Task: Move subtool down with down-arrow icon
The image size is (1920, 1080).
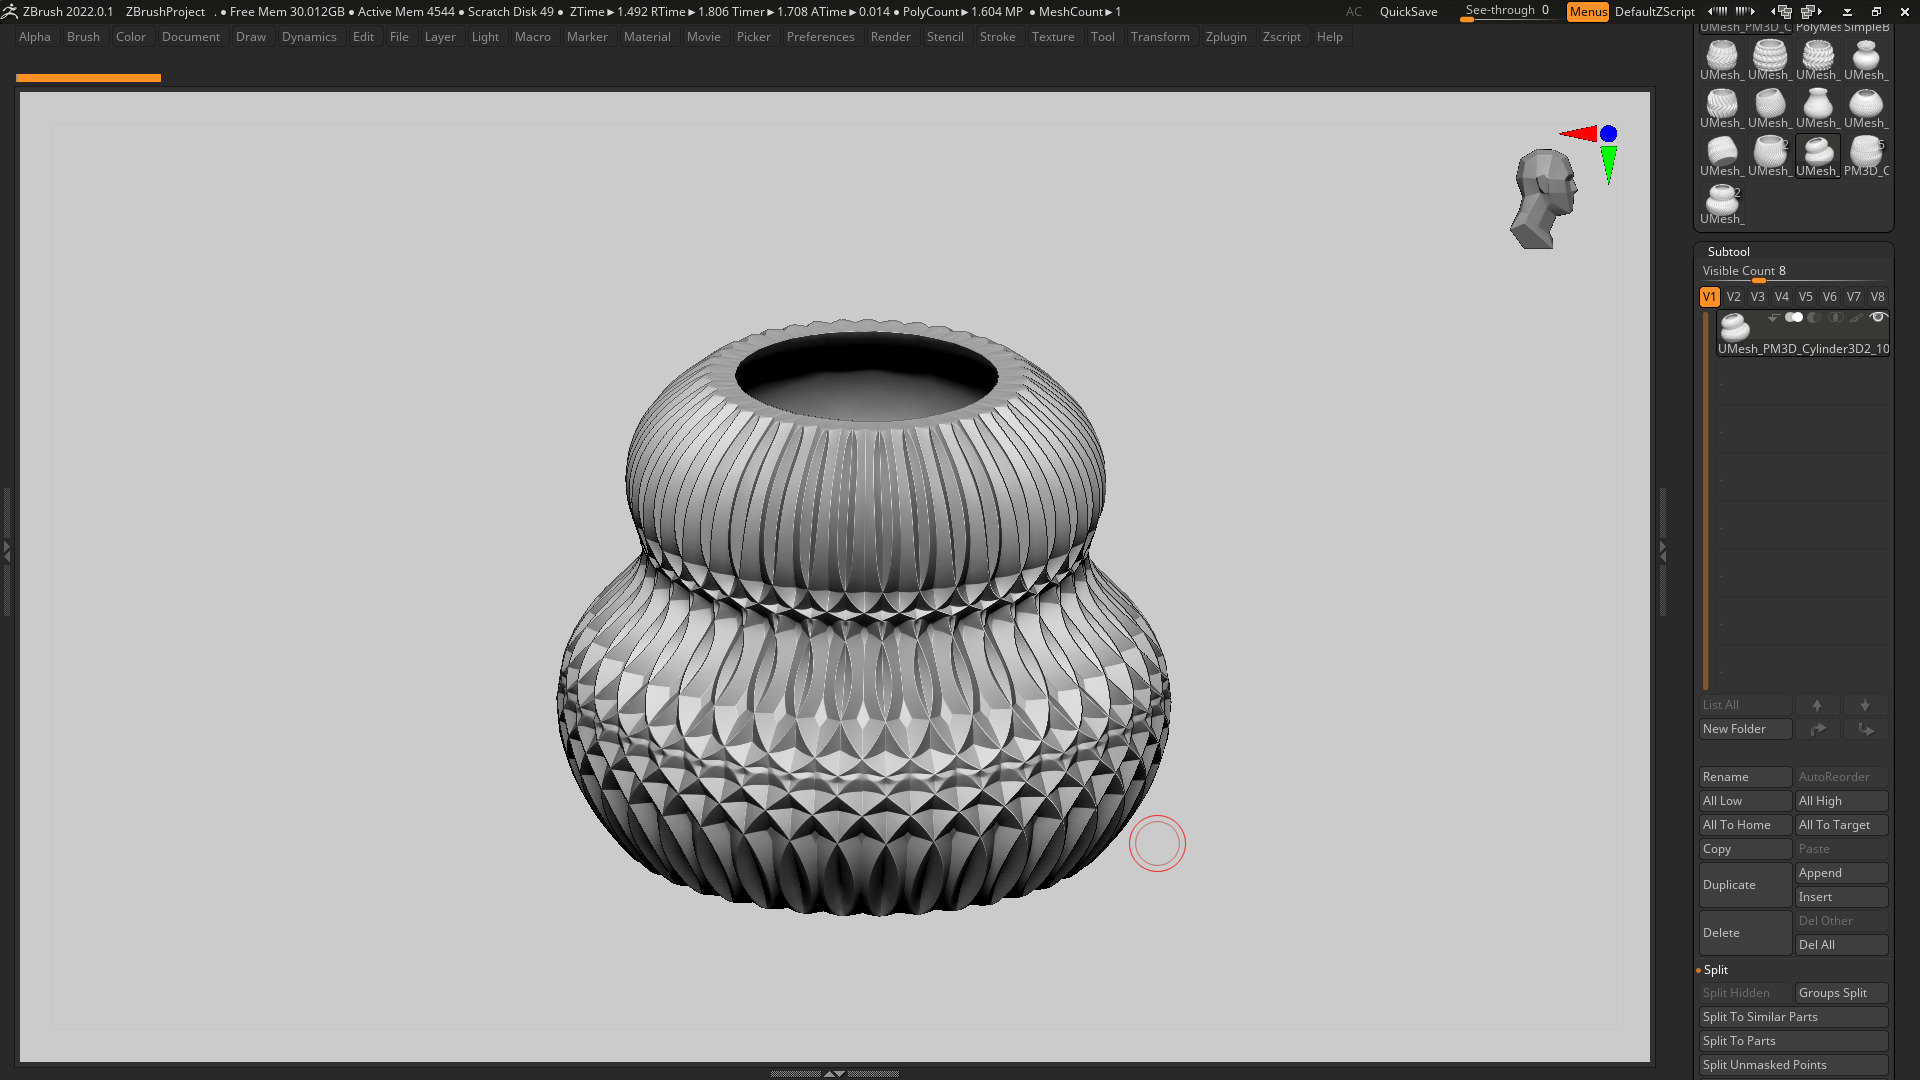Action: click(1865, 705)
